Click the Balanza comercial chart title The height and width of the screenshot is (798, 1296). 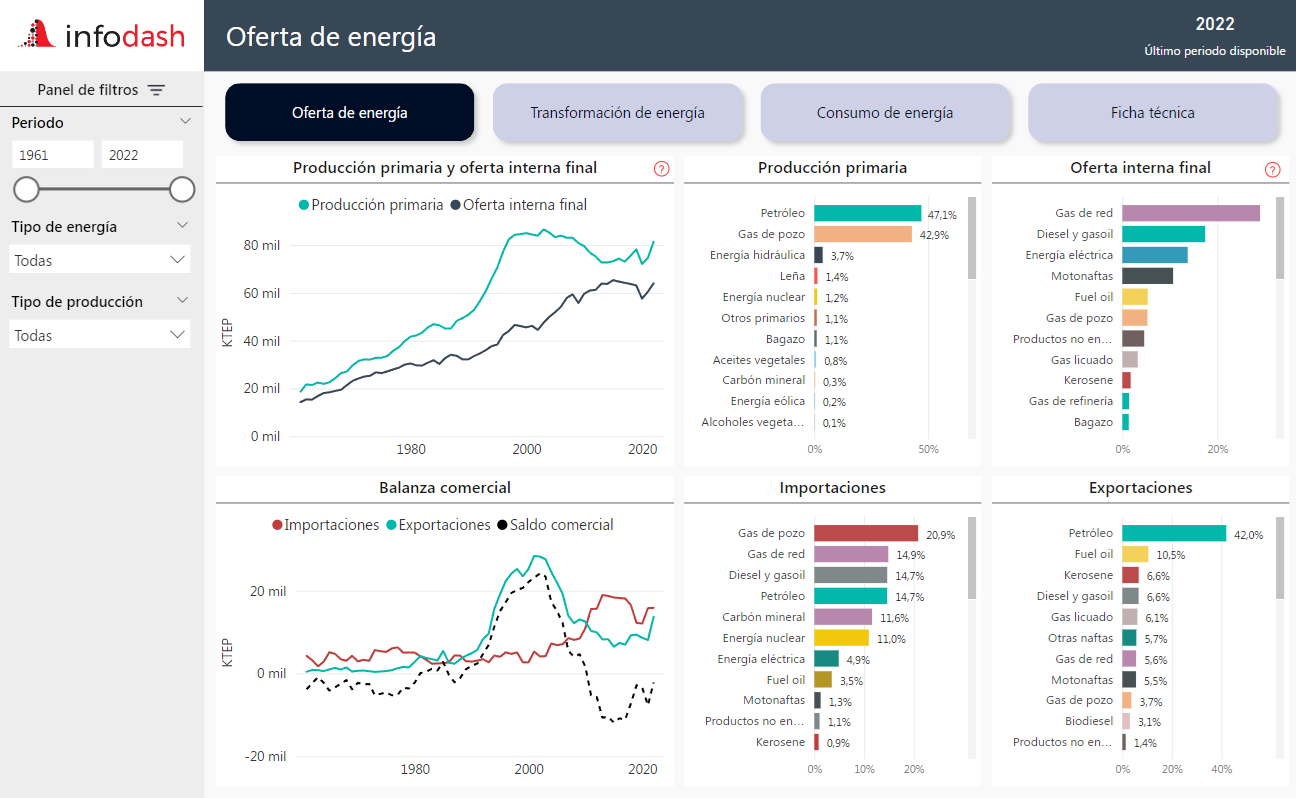[x=445, y=488]
